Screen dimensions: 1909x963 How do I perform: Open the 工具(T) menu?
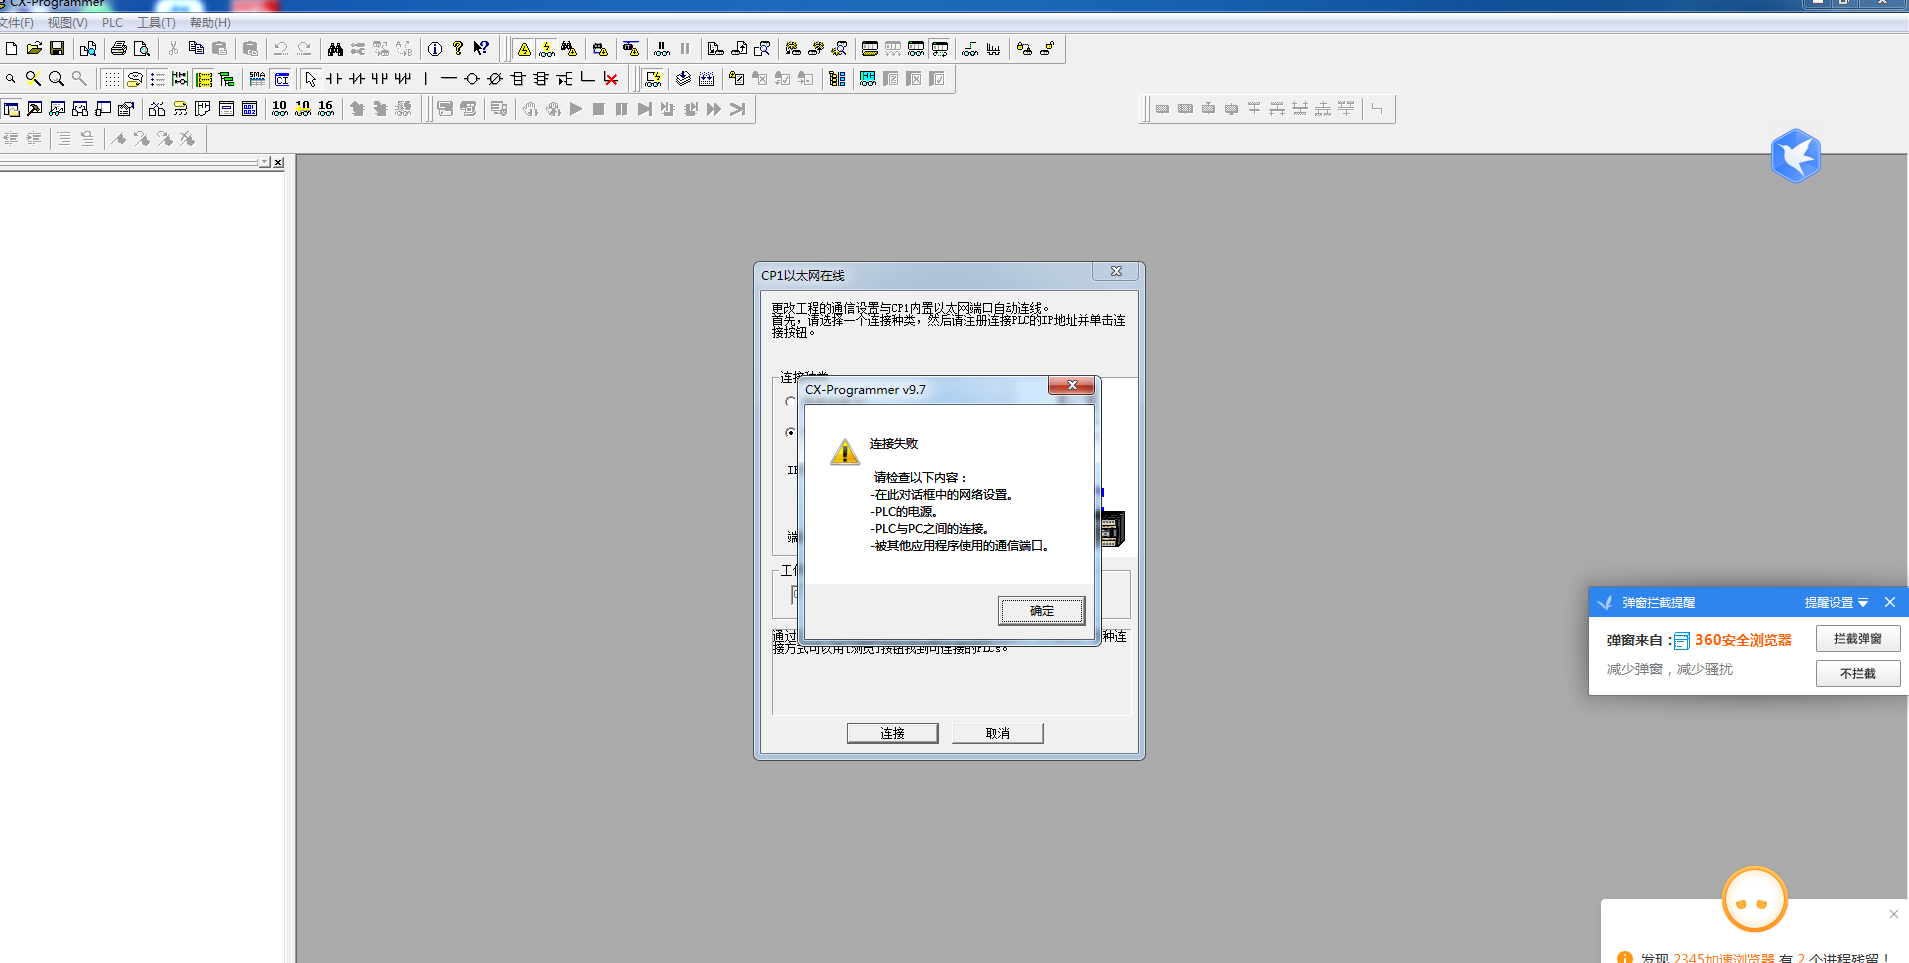[156, 23]
